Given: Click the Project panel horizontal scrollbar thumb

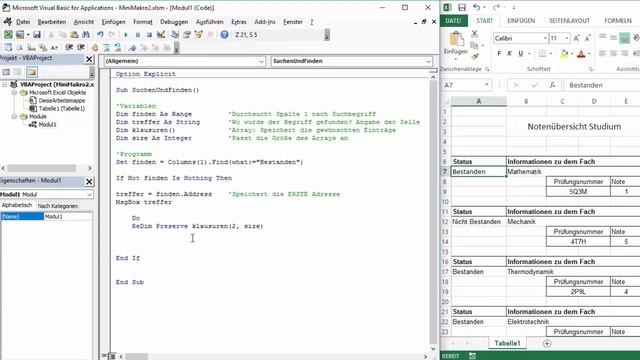Looking at the screenshot, I should coord(42,168).
